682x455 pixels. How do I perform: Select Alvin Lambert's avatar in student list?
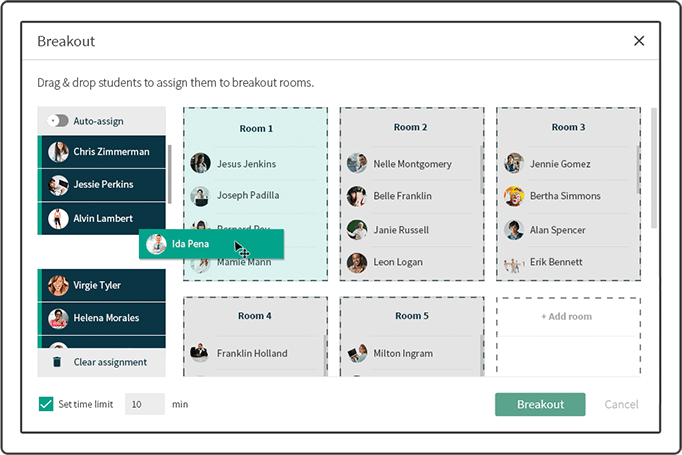click(x=58, y=218)
